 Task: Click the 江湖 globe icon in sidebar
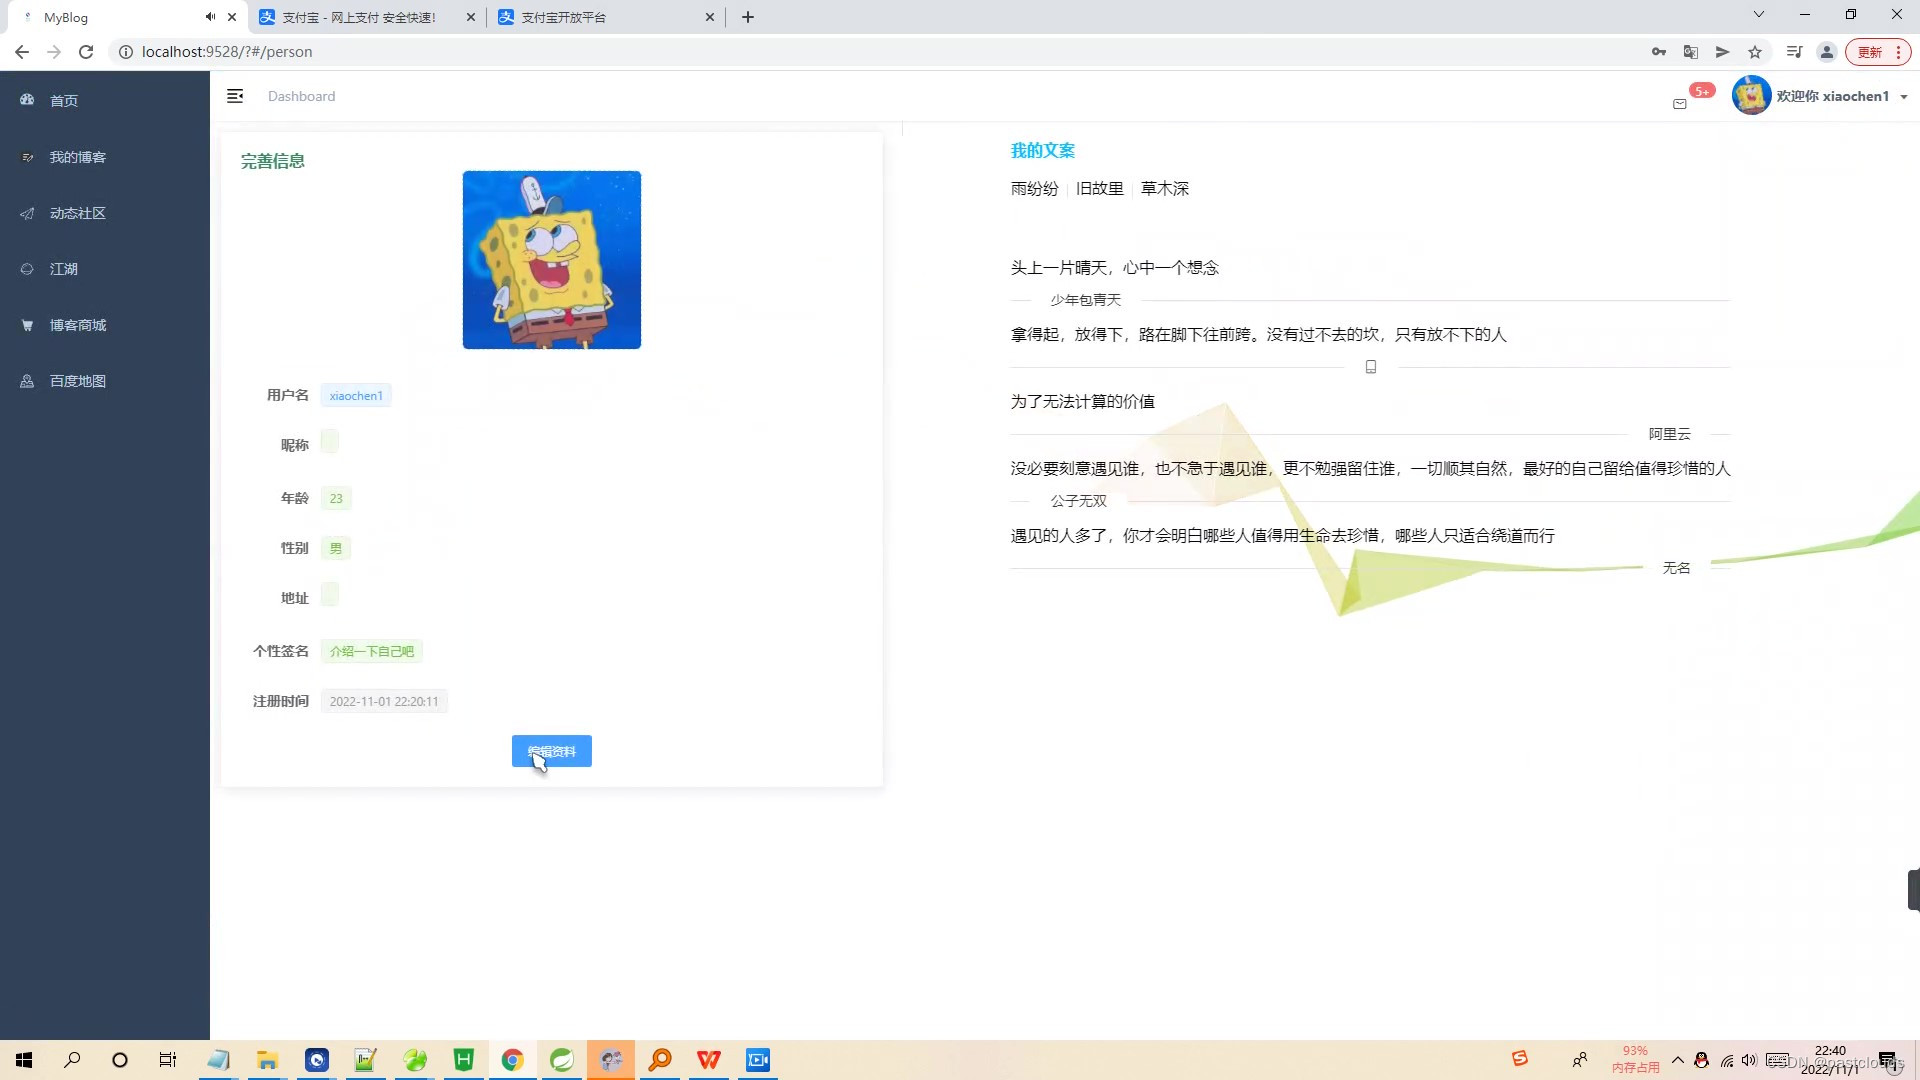pyautogui.click(x=25, y=268)
